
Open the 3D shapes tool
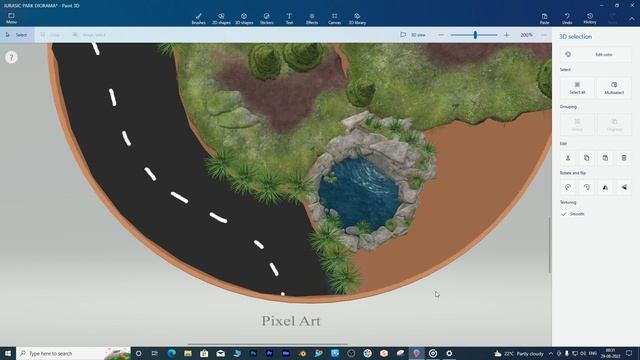tap(244, 18)
